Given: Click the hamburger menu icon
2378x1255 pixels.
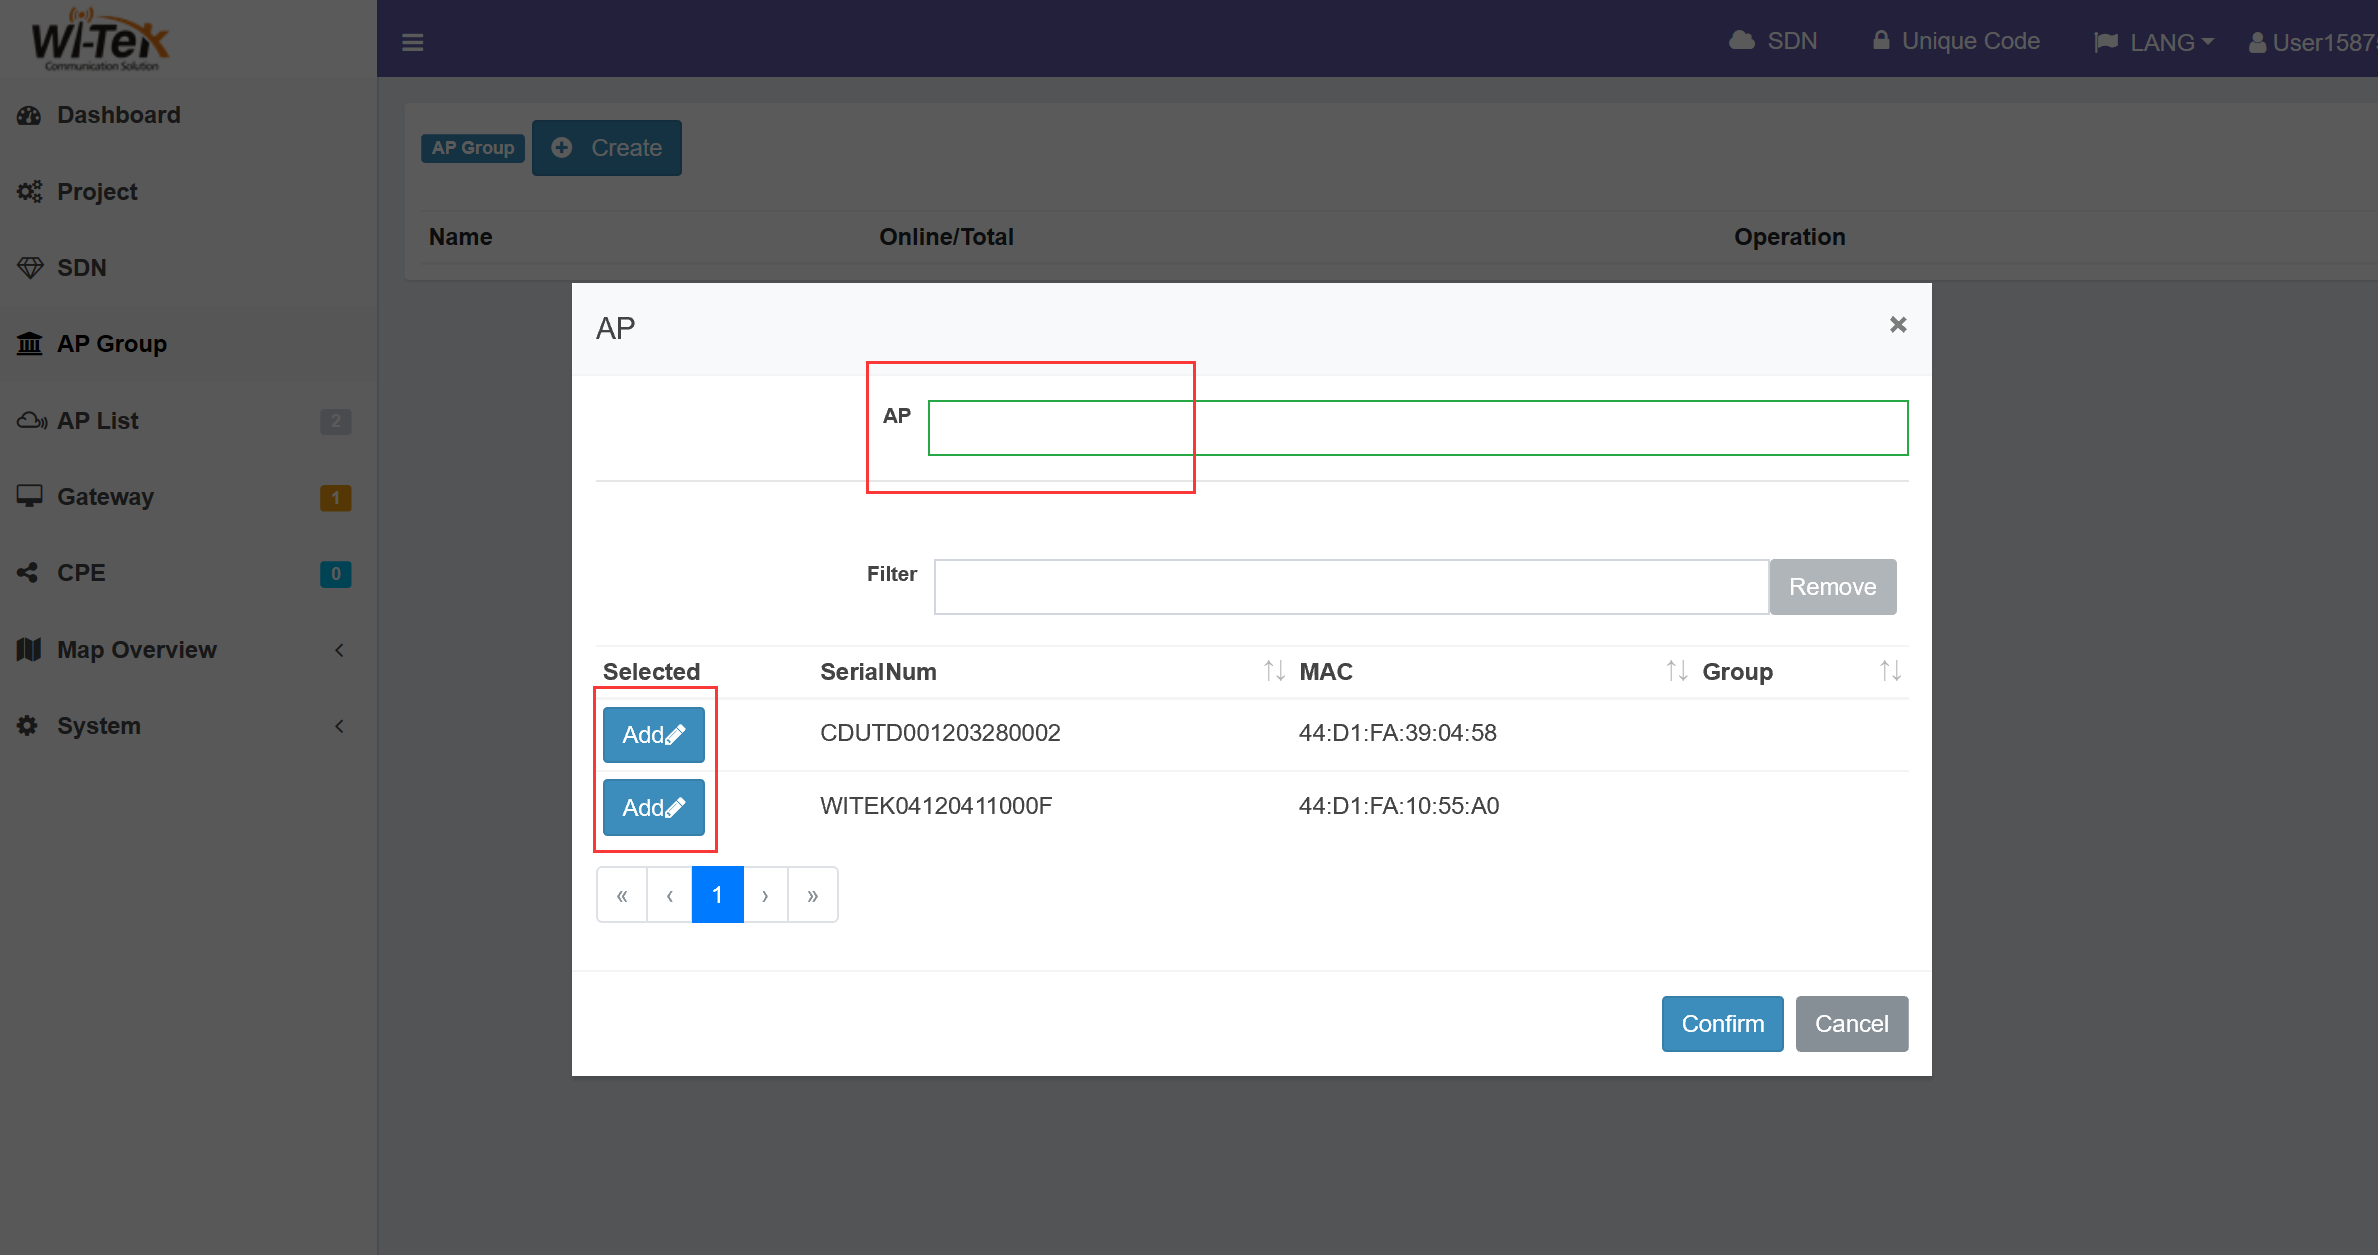Looking at the screenshot, I should coord(412,42).
